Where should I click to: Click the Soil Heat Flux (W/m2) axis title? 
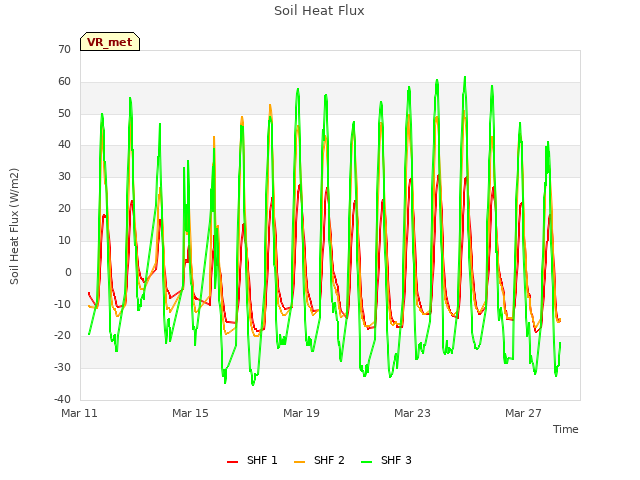(x=14, y=226)
